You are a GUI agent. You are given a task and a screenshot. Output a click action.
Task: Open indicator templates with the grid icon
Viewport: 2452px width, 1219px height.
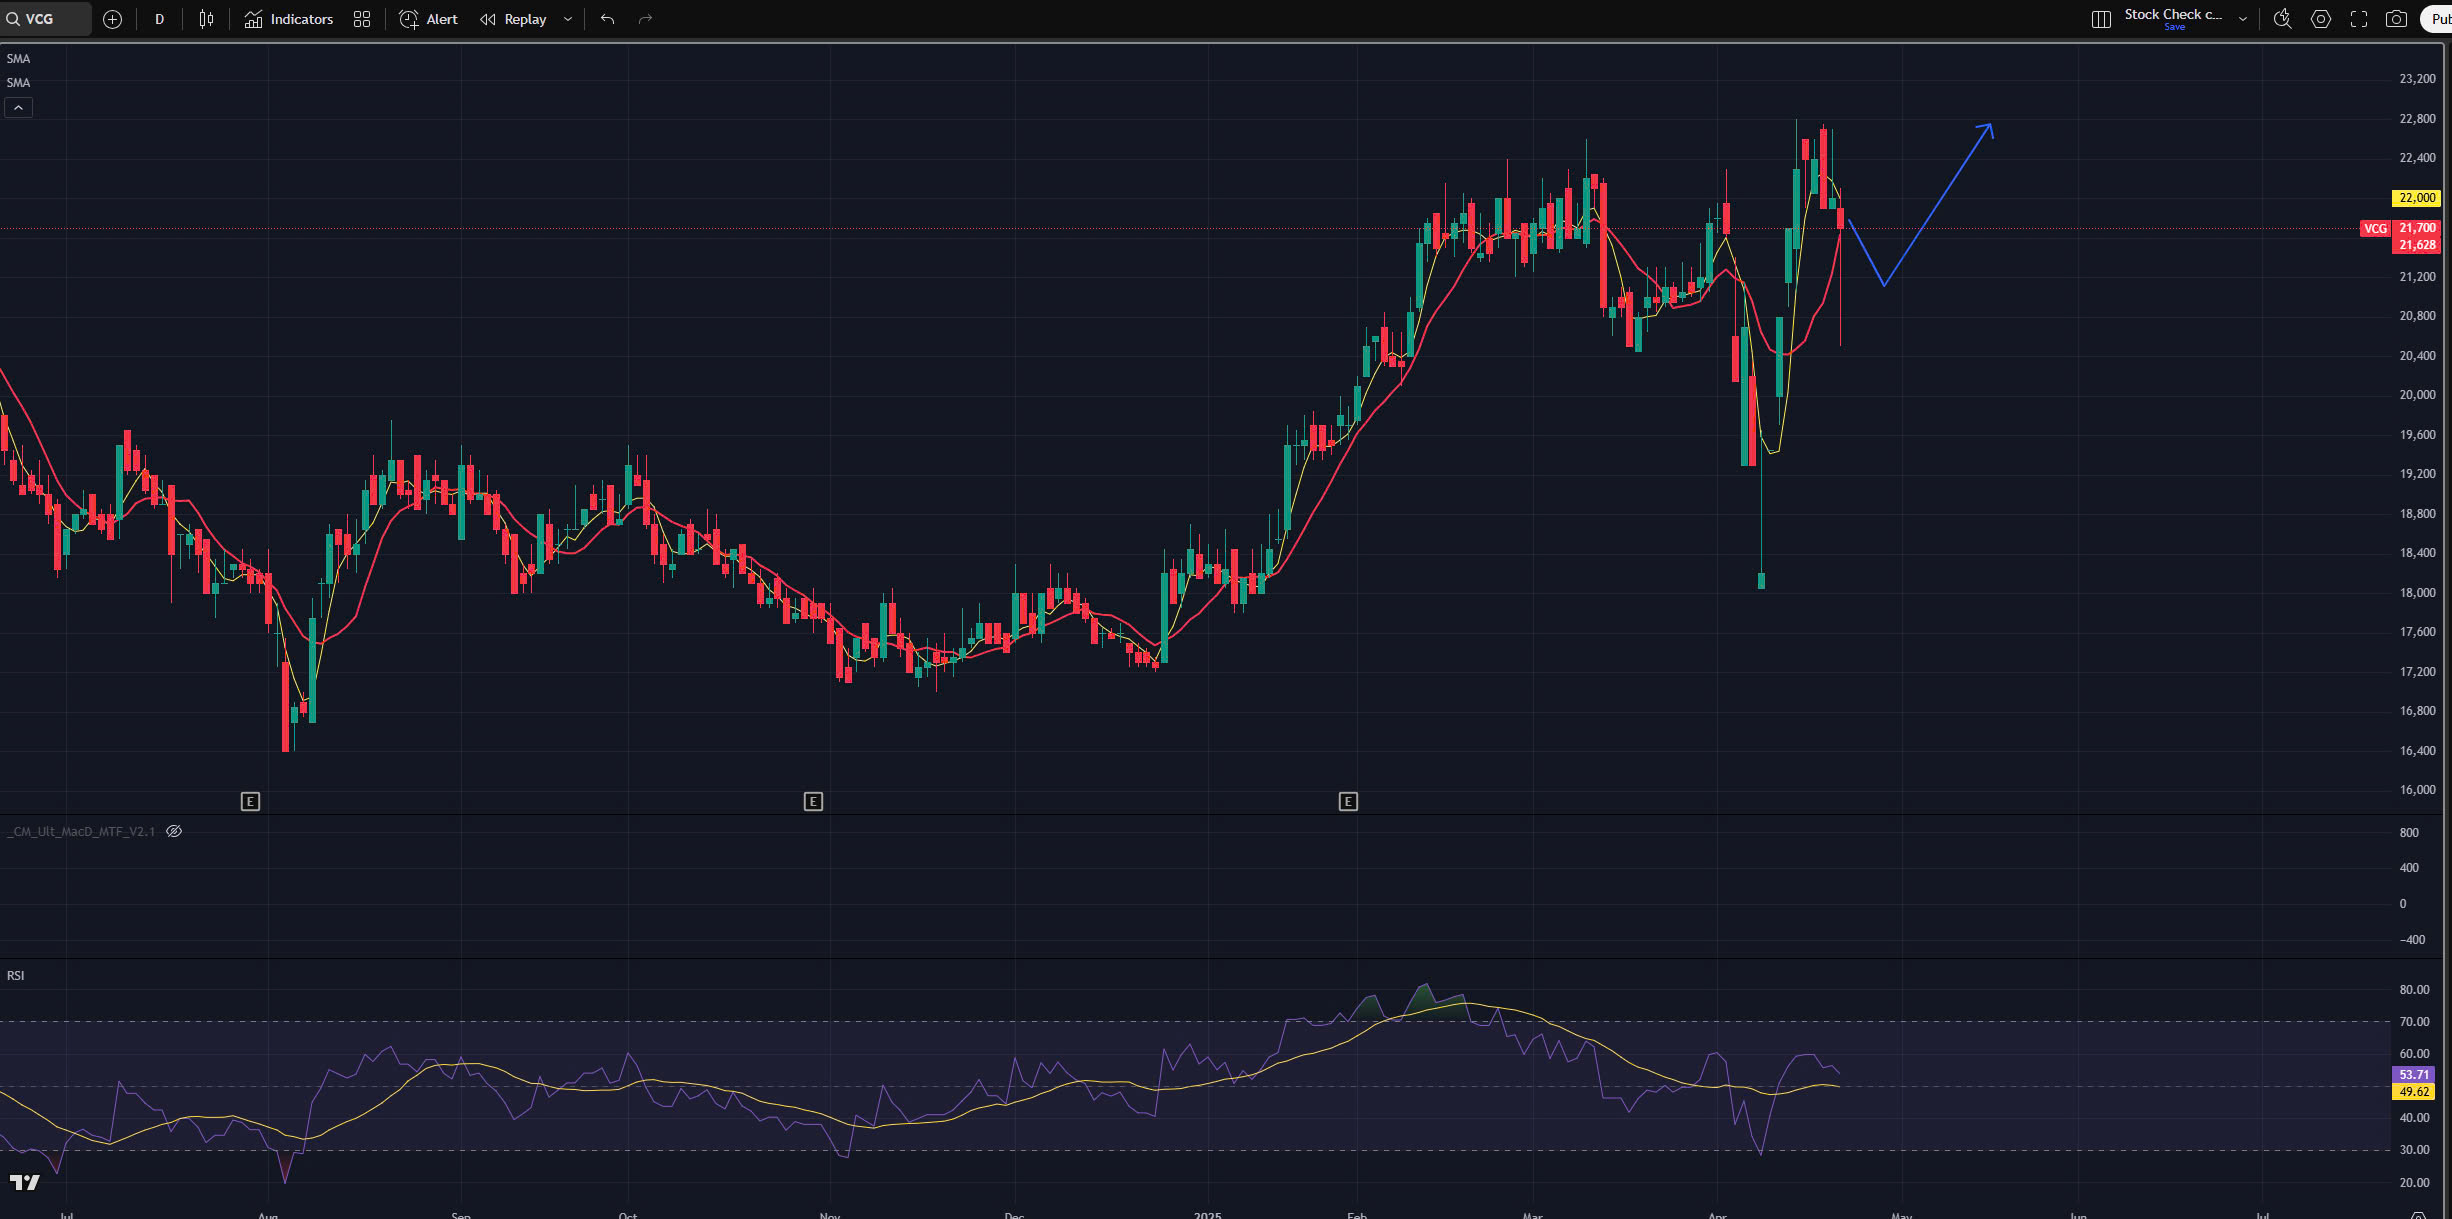362,19
